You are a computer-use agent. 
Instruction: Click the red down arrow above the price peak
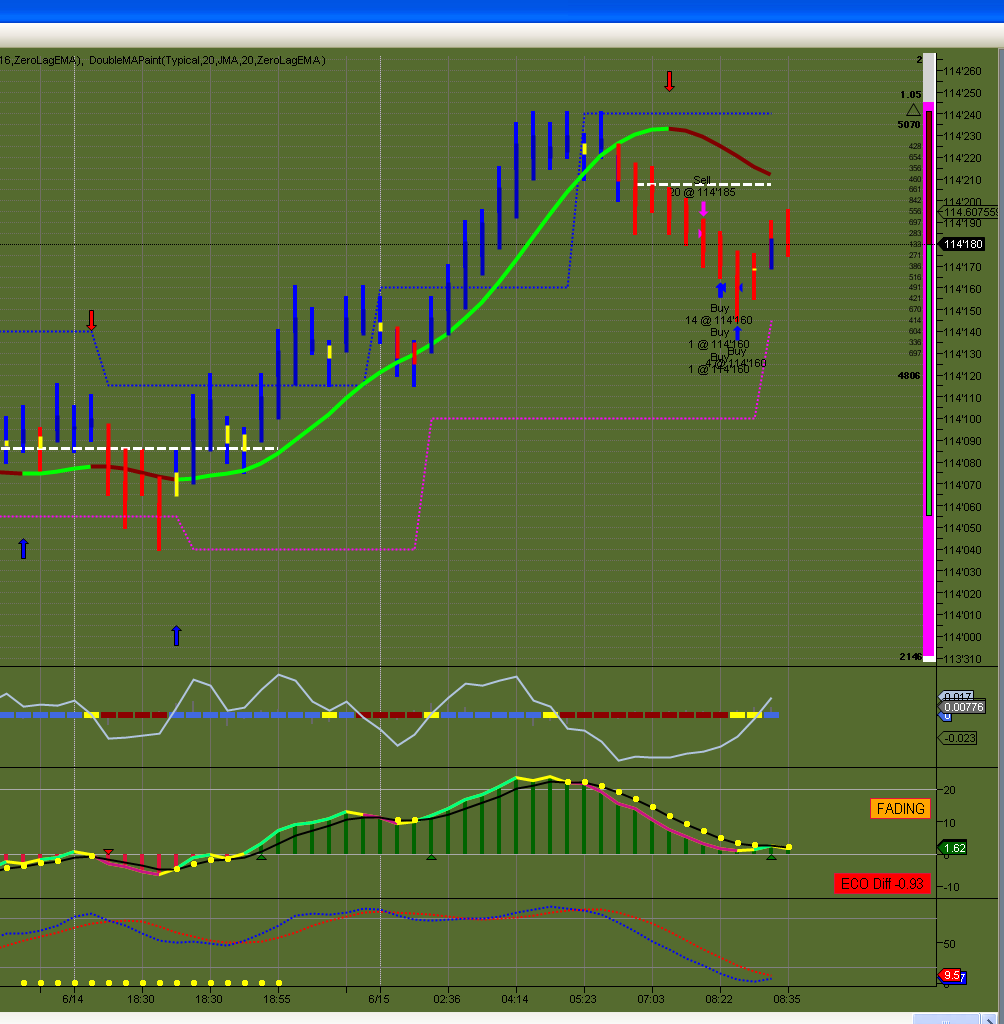click(x=669, y=82)
